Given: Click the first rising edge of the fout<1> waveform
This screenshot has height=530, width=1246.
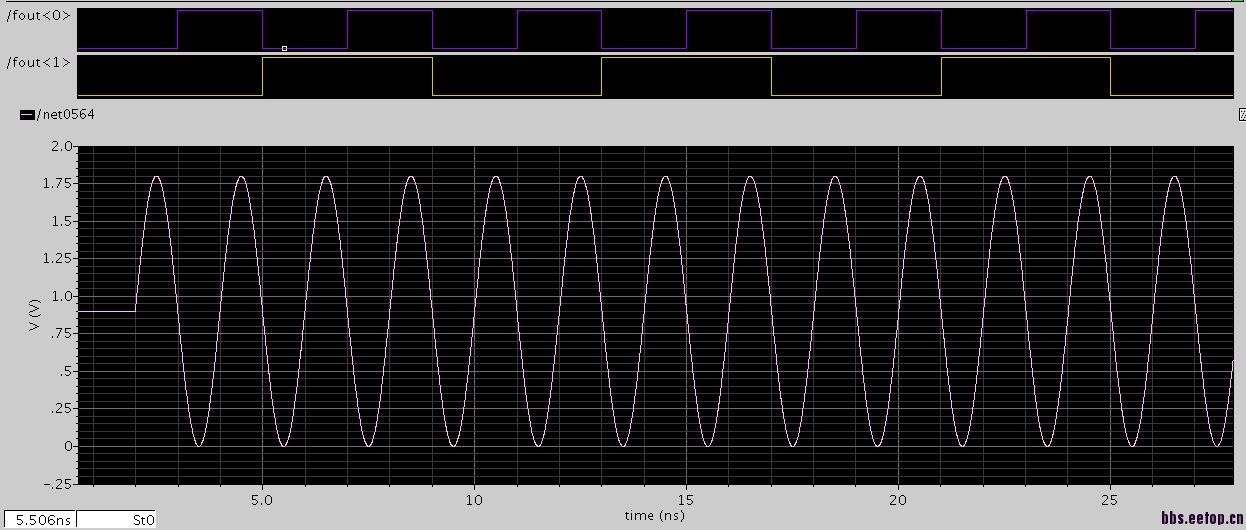Looking at the screenshot, I should pos(262,76).
